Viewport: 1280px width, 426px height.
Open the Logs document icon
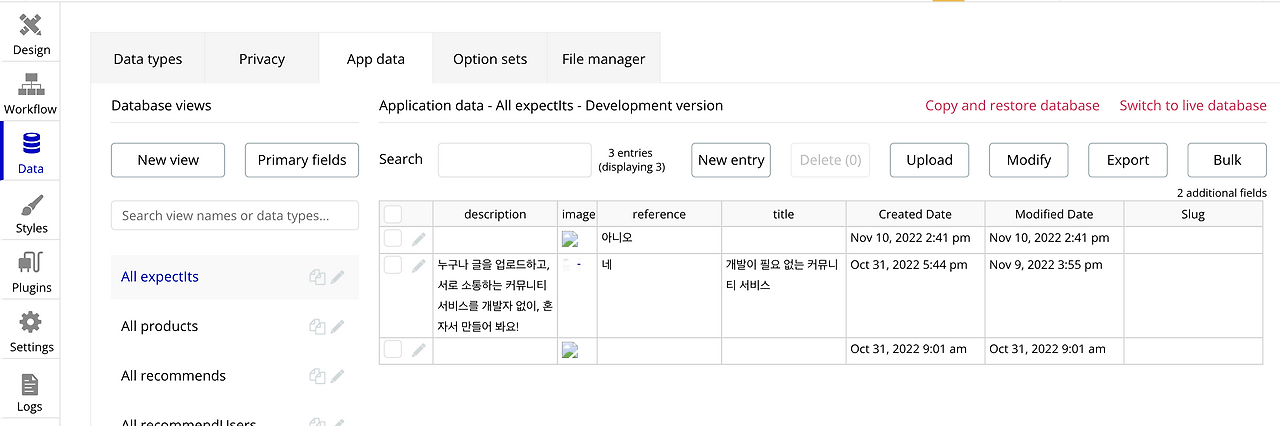pos(30,384)
